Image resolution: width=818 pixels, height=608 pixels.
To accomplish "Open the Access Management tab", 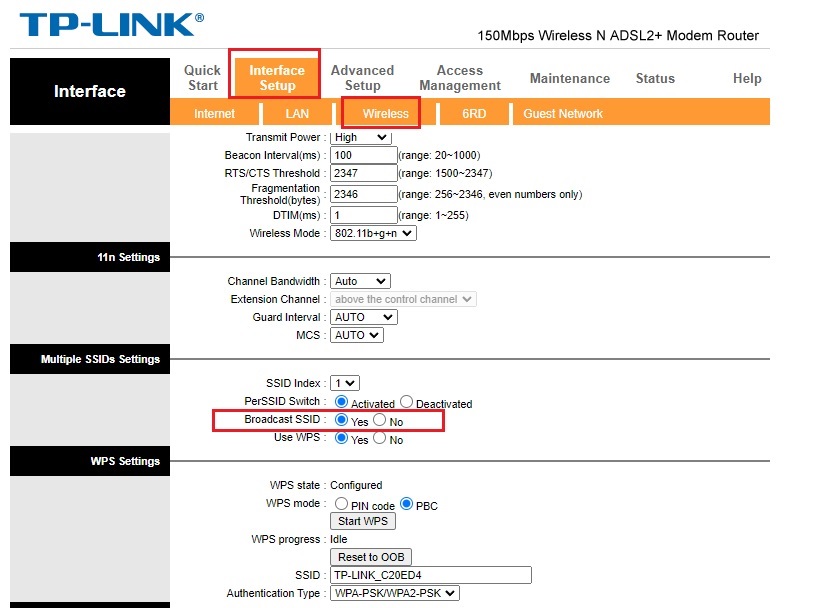I will click(460, 78).
